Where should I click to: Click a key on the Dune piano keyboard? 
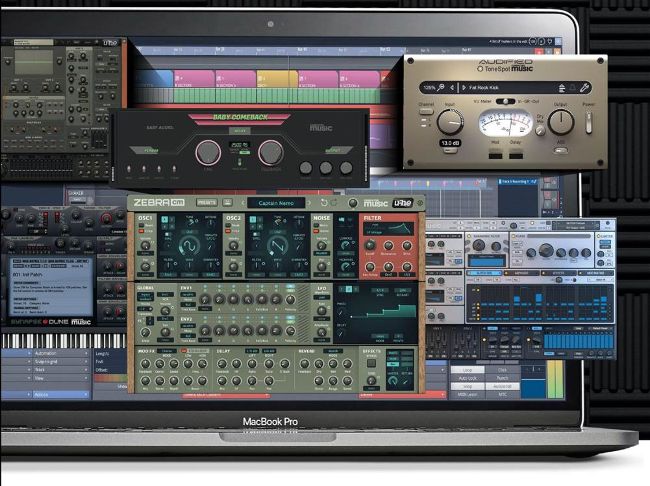pos(63,341)
